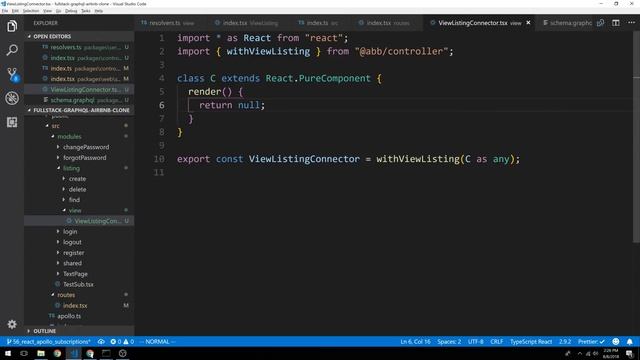Open the File menu
This screenshot has height=360, width=640.
click(x=5, y=11)
